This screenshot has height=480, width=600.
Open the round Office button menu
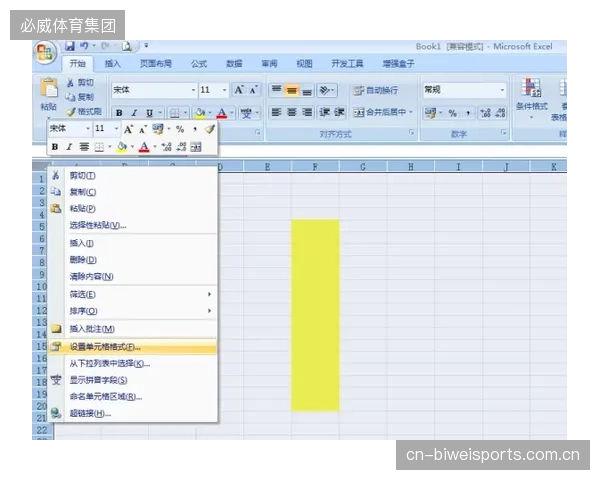point(45,52)
